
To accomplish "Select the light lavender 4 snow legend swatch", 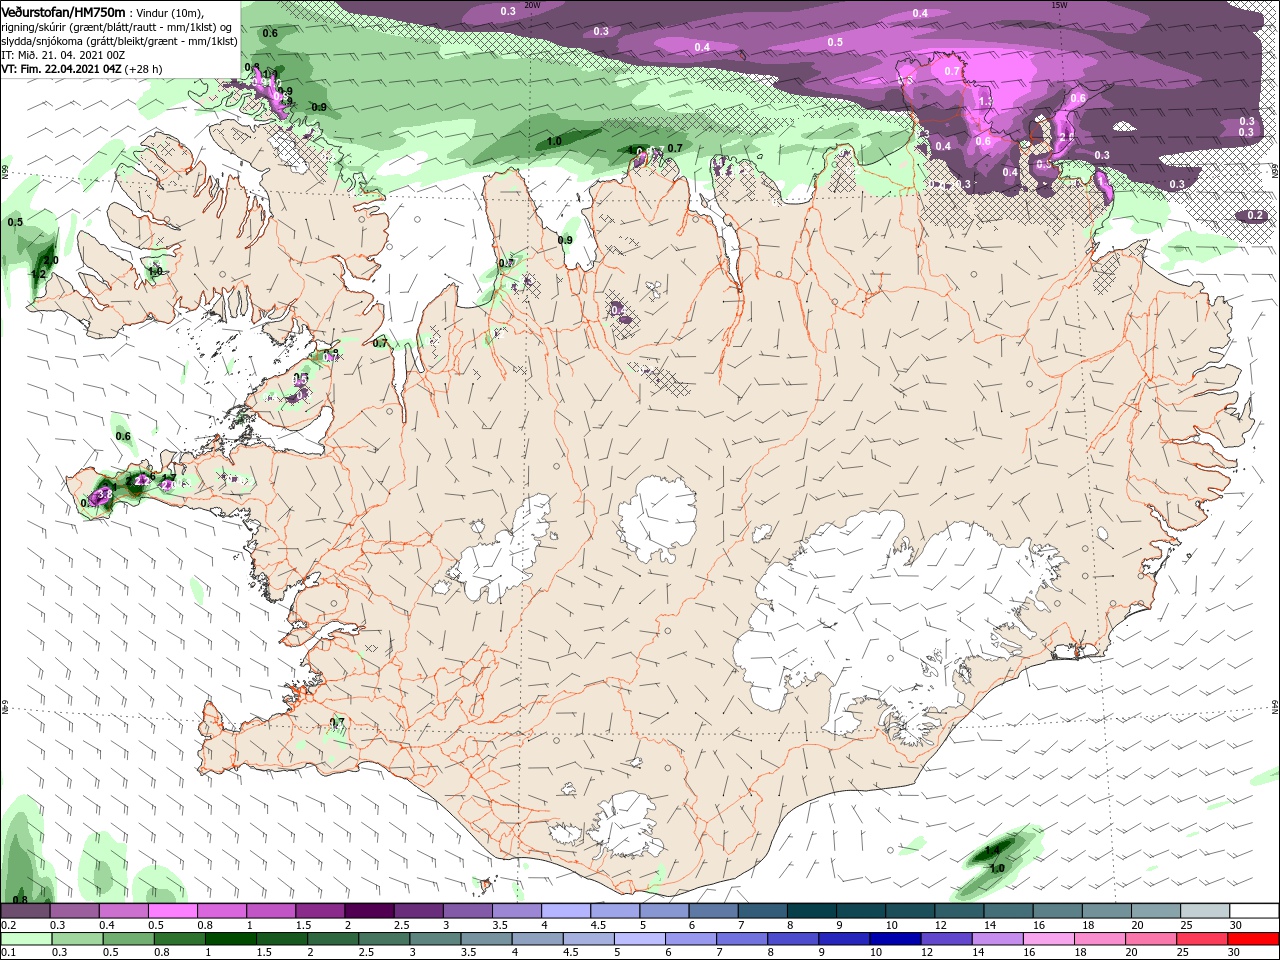I will [x=565, y=912].
